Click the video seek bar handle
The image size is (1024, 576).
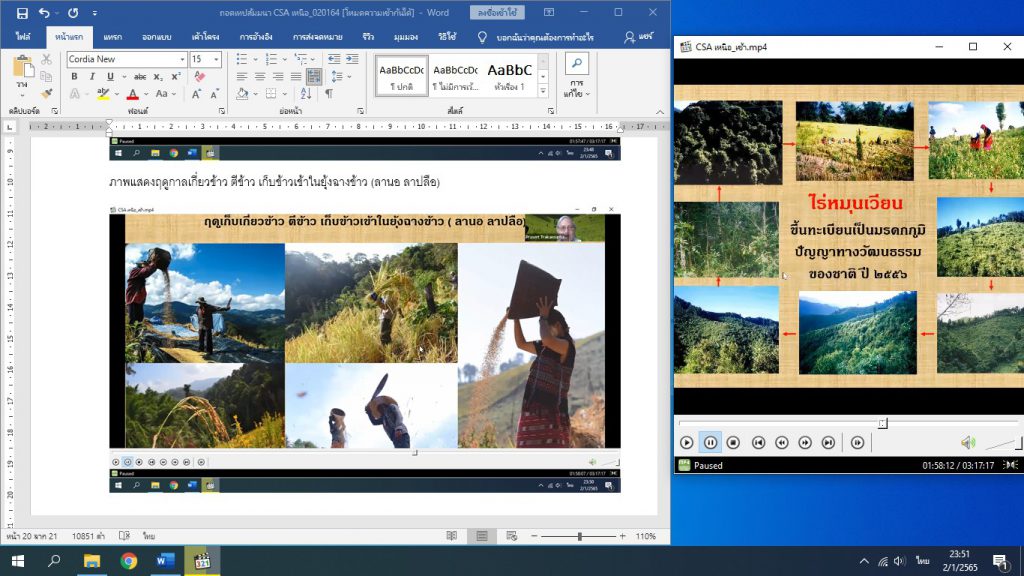tap(881, 423)
